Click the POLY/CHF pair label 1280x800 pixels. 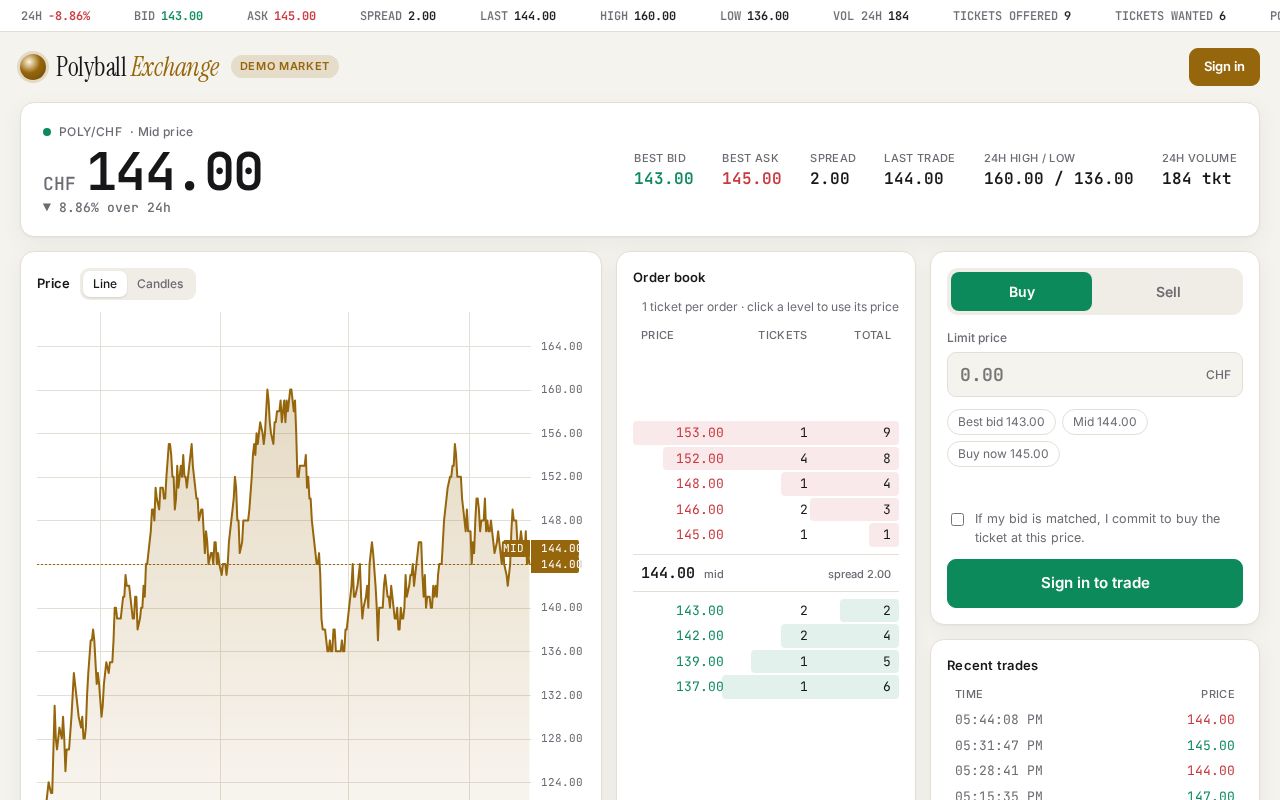click(90, 132)
